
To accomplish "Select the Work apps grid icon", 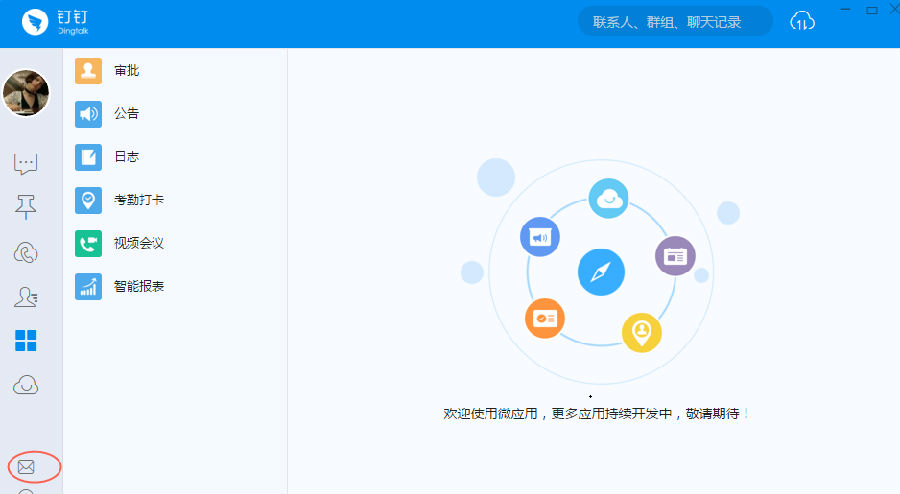I will click(25, 340).
